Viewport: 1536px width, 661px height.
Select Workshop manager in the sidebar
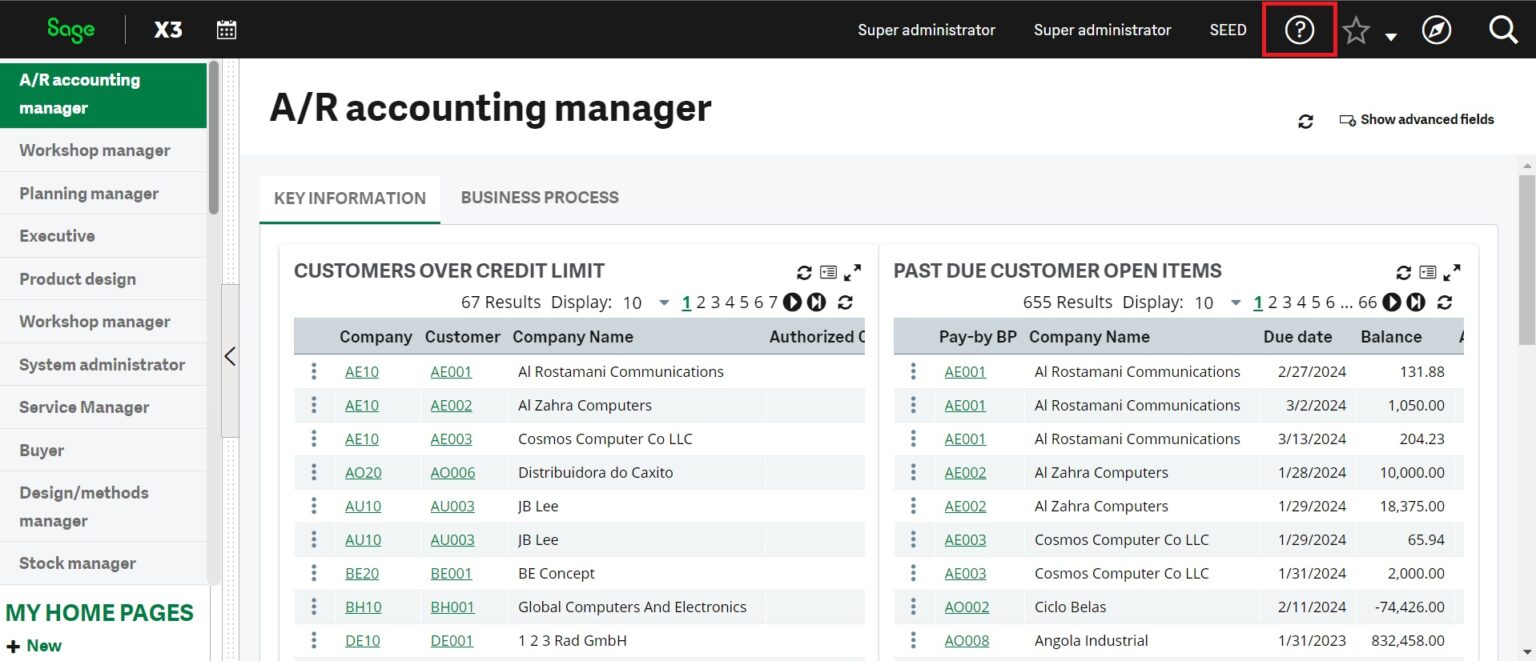[x=94, y=149]
